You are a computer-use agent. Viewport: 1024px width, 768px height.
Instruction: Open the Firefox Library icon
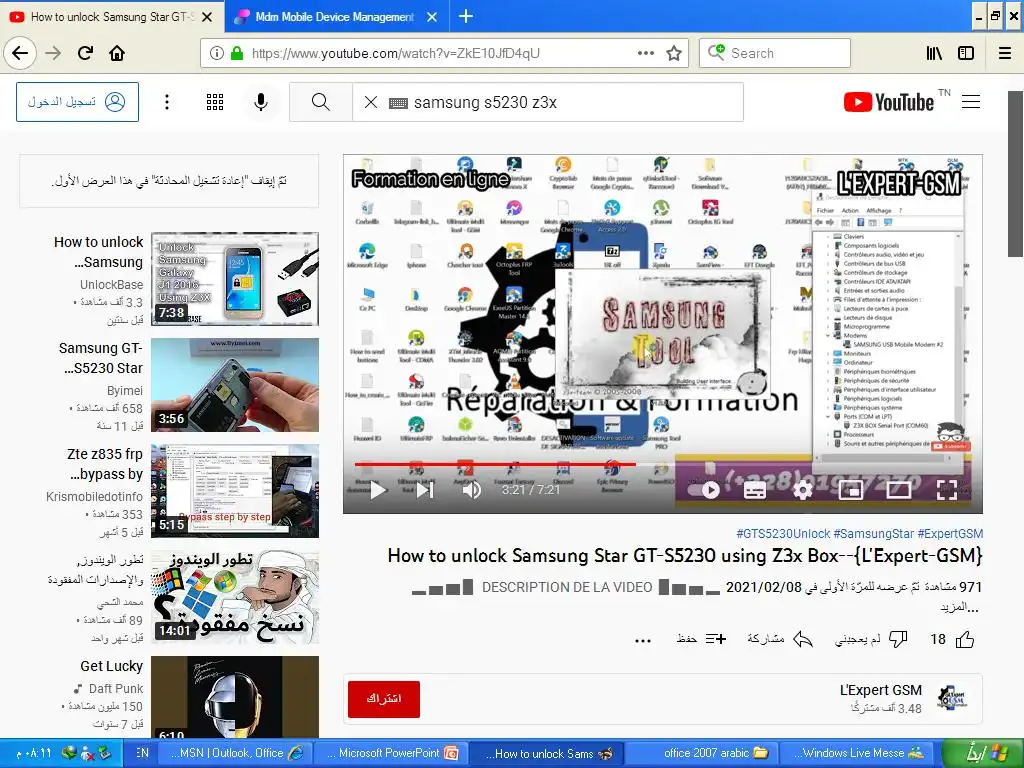(x=934, y=53)
